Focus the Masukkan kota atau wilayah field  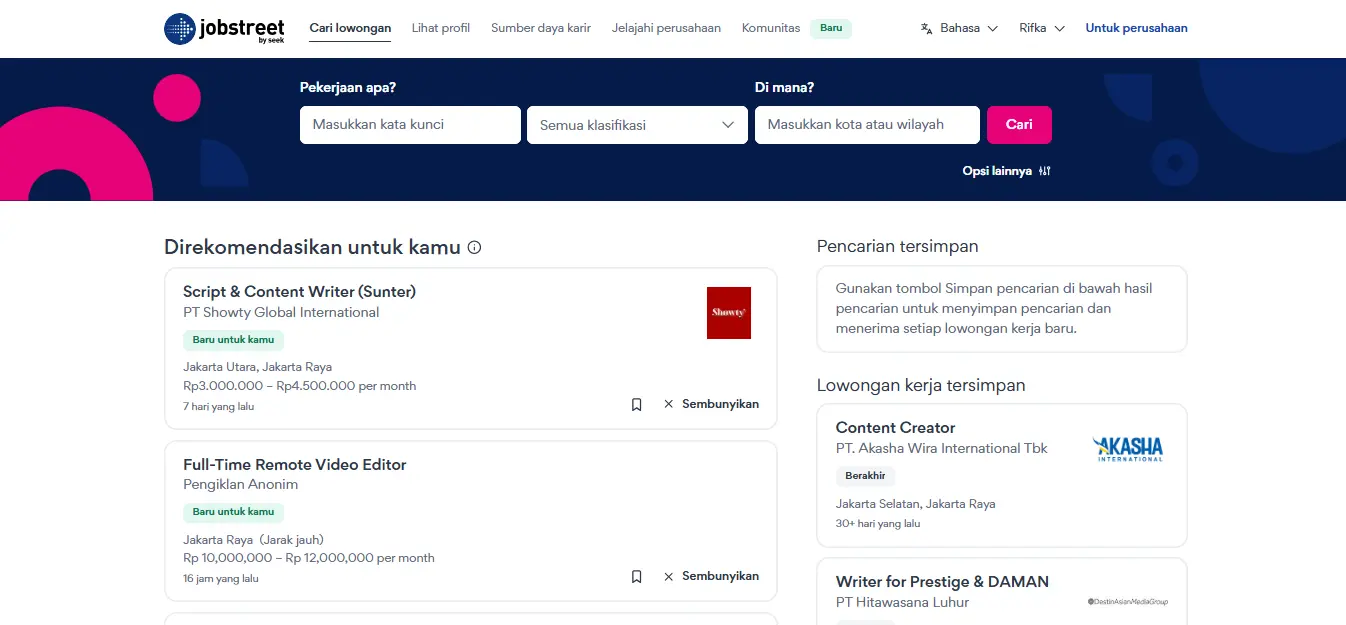click(x=867, y=125)
